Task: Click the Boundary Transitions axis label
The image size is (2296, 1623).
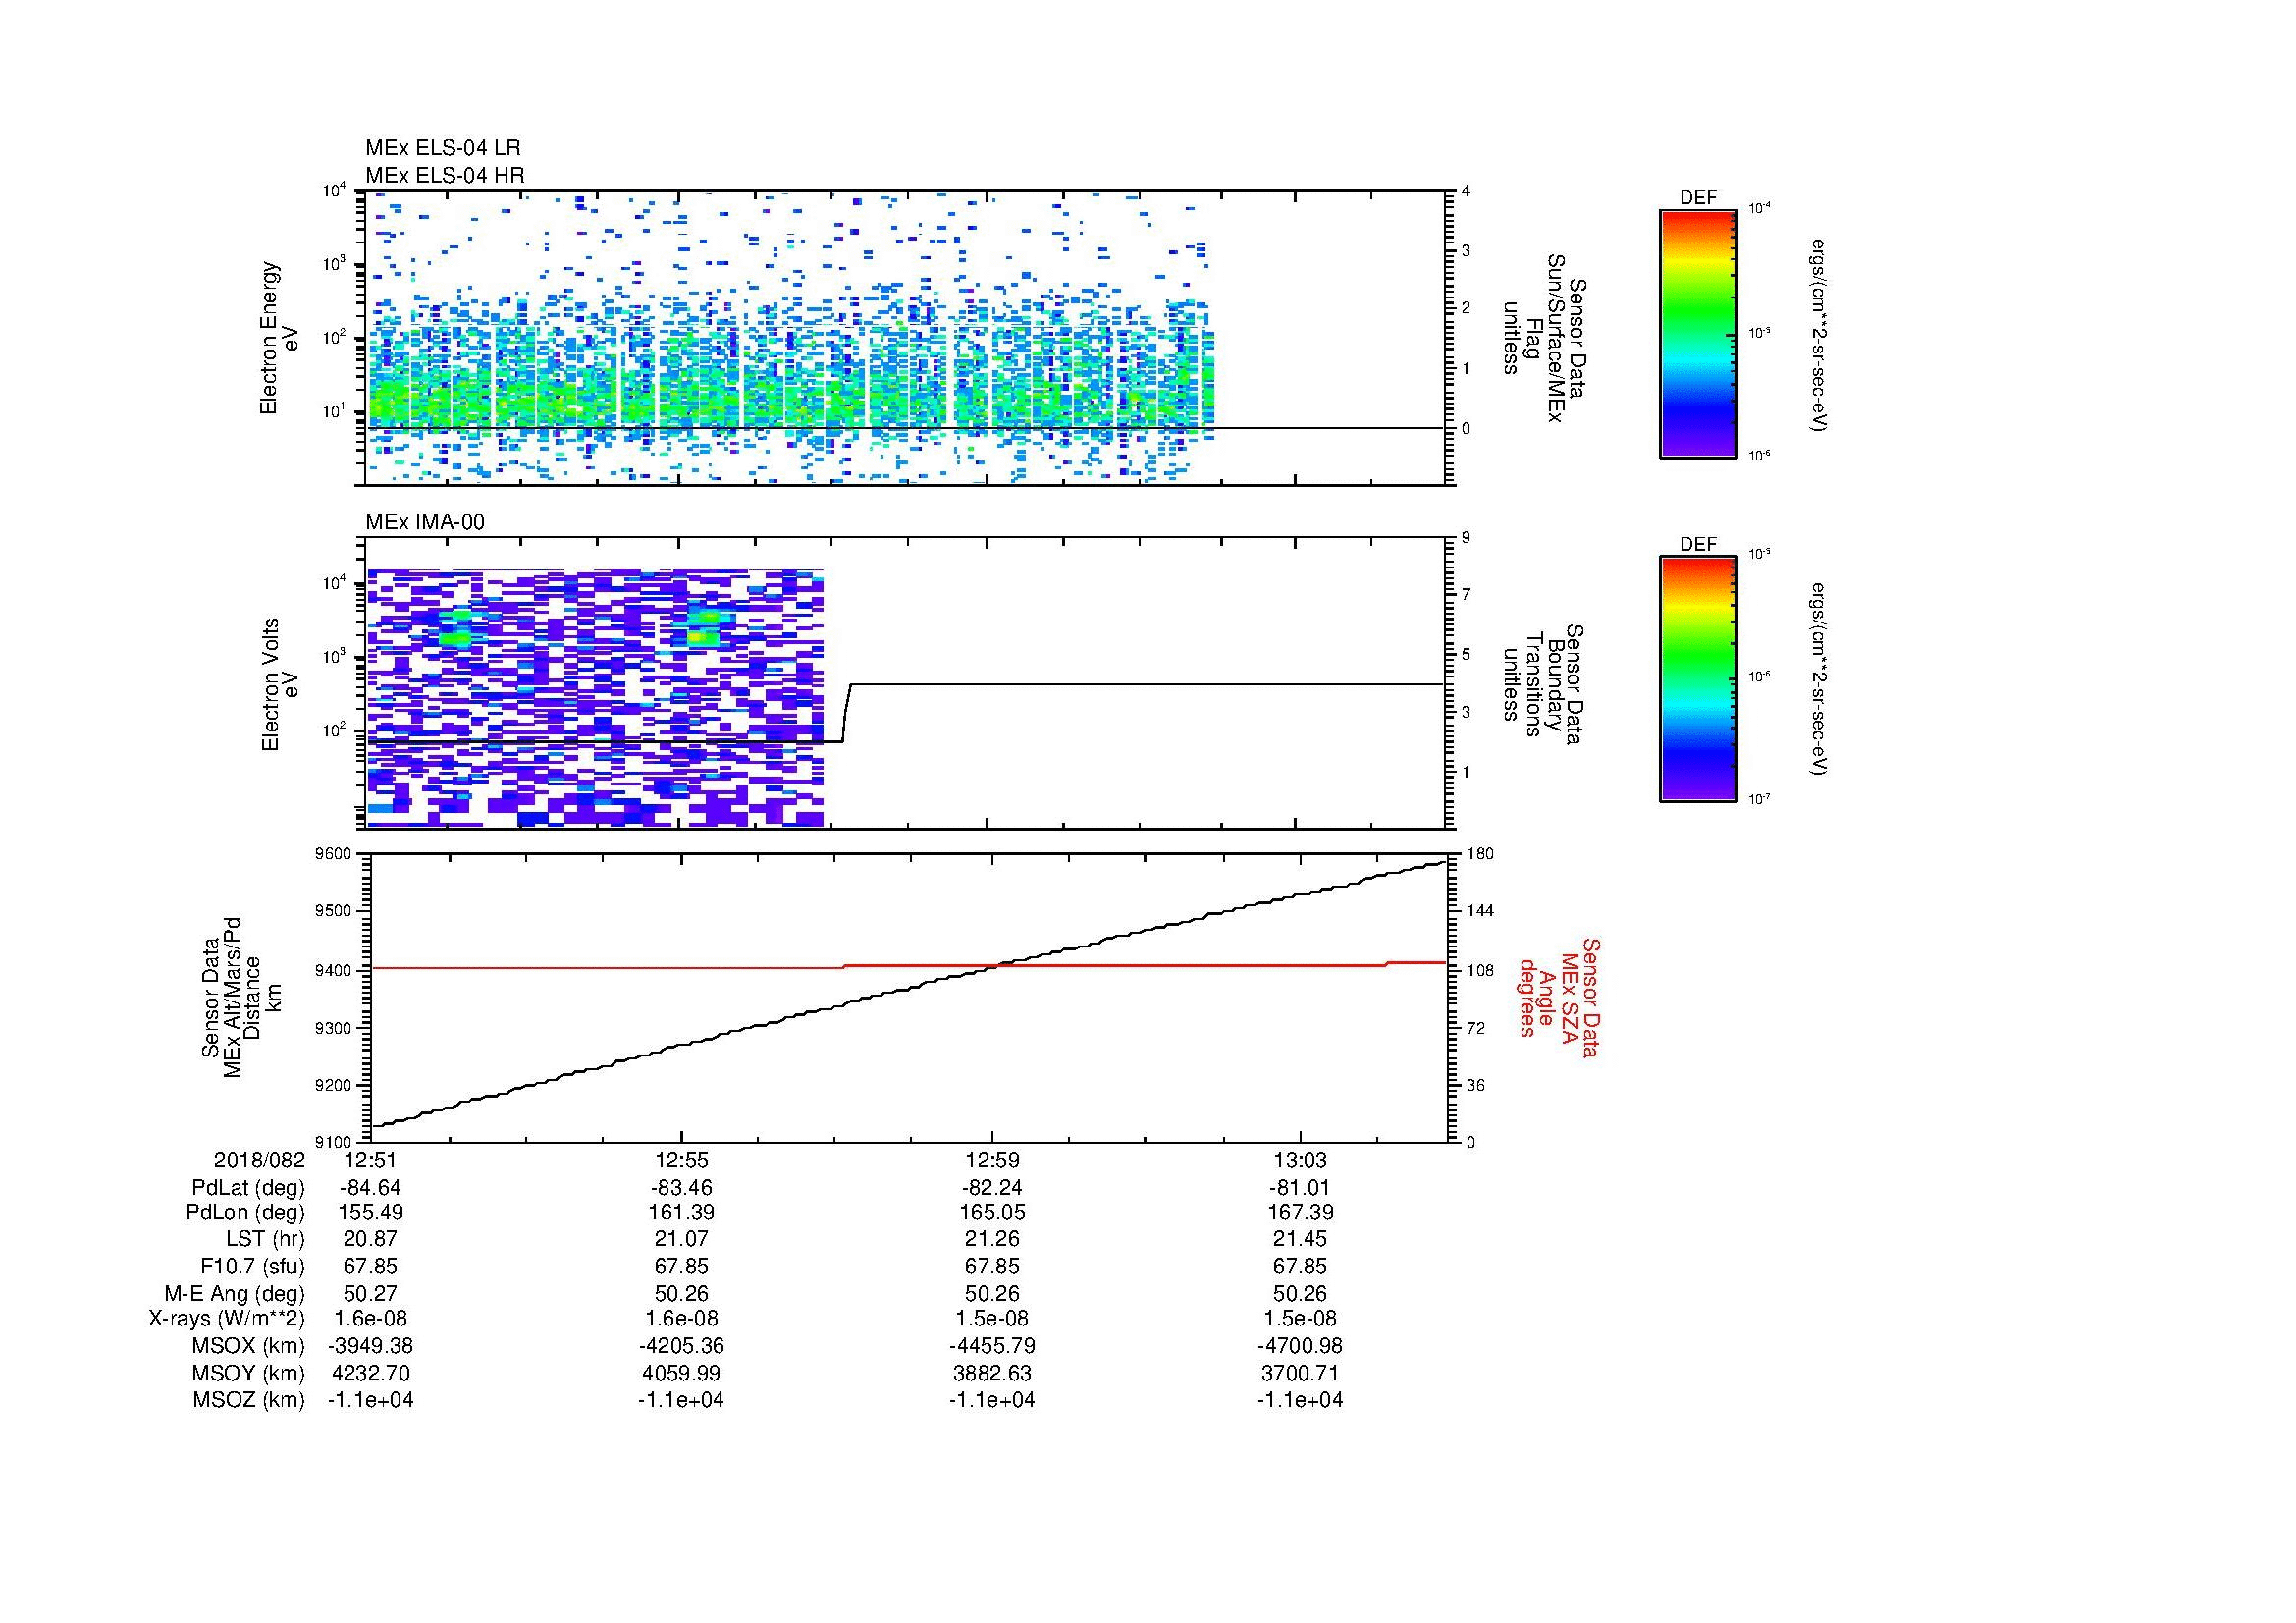Action: 1545,684
